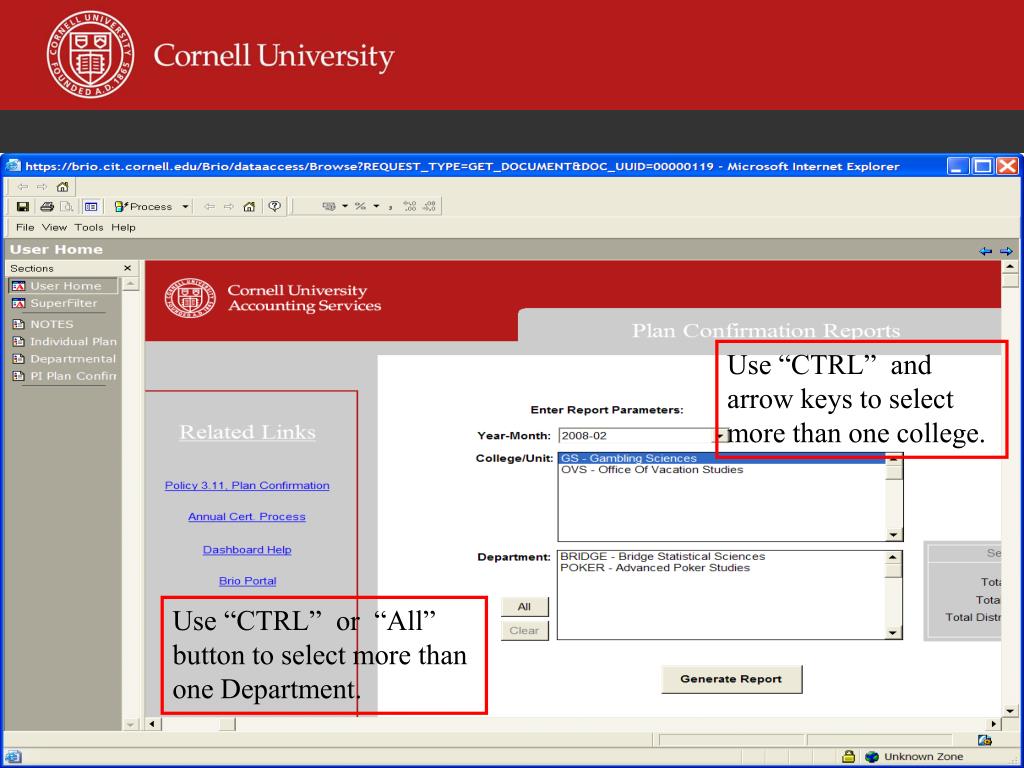
Task: Open the File menu
Action: click(x=25, y=227)
